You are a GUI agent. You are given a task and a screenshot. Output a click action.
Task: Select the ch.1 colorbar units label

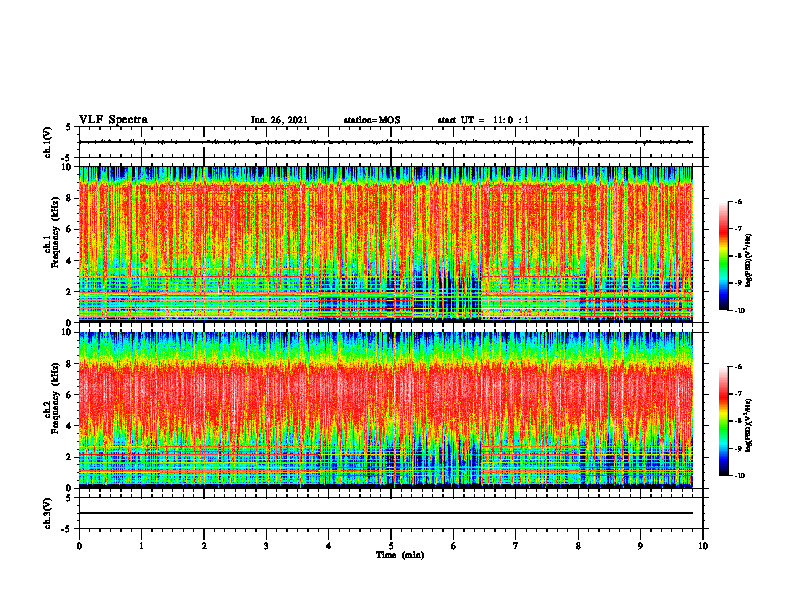click(x=749, y=261)
